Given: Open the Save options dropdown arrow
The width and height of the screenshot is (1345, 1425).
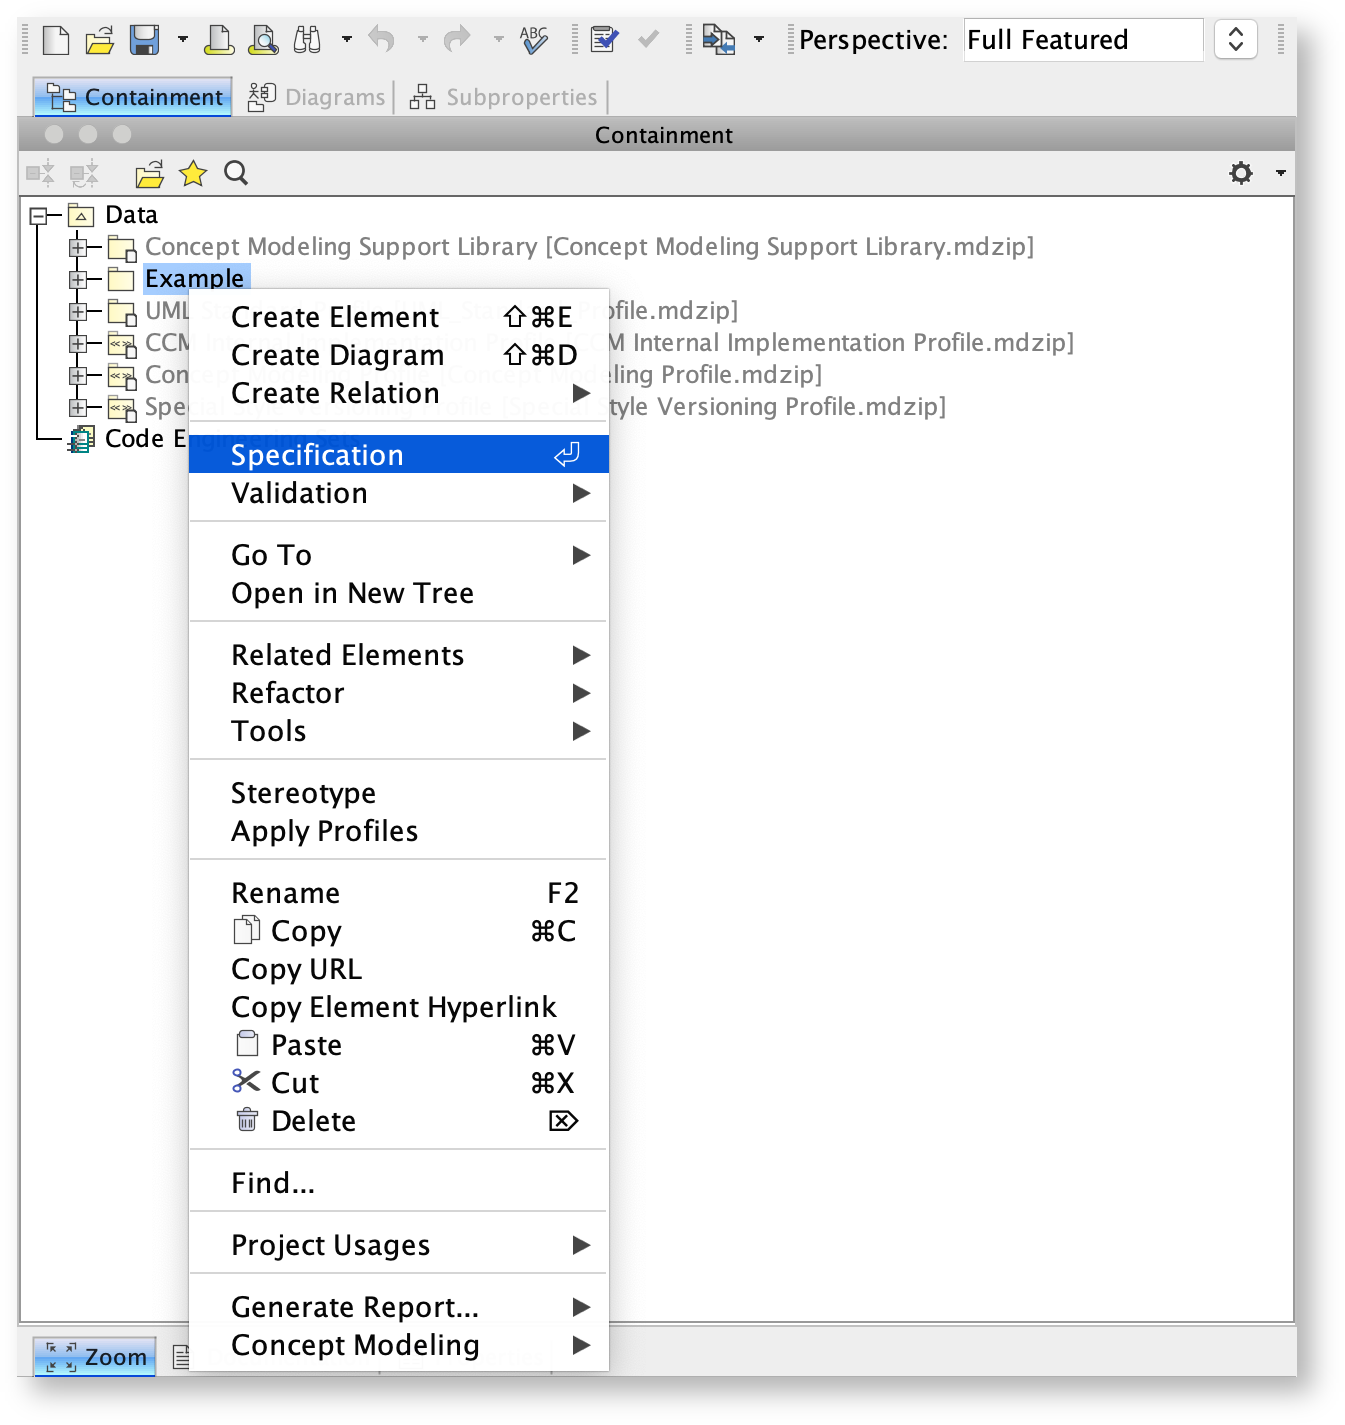Looking at the screenshot, I should coord(182,40).
